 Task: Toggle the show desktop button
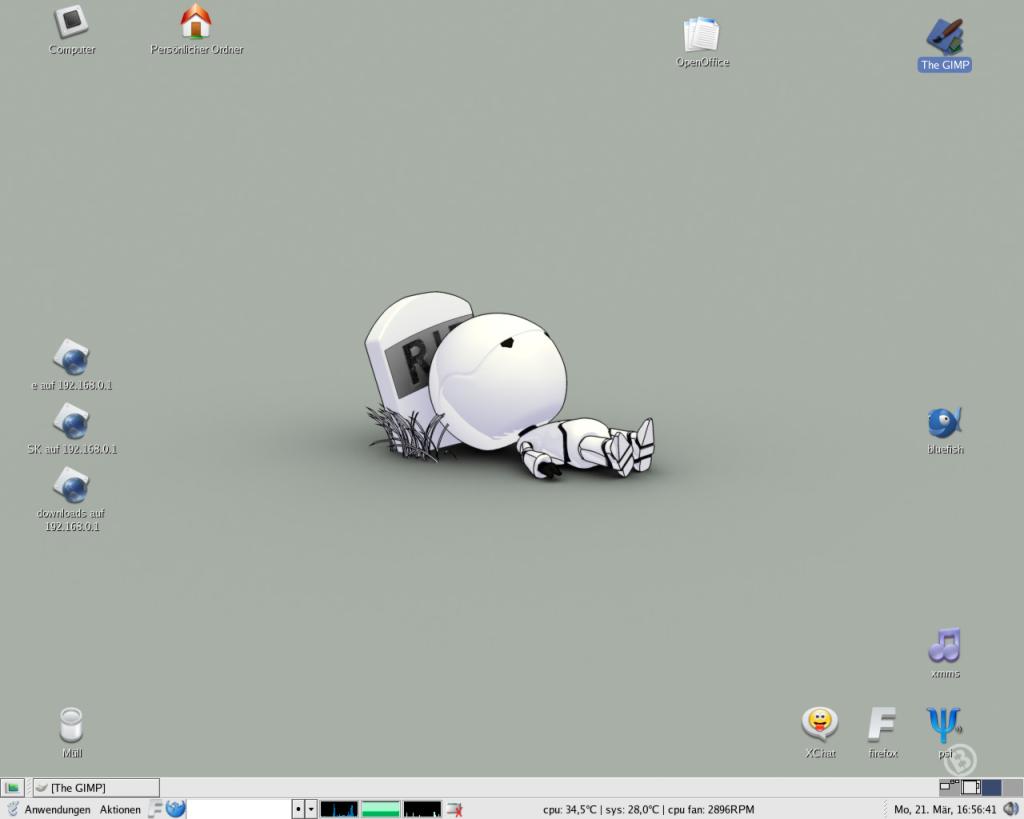click(12, 788)
